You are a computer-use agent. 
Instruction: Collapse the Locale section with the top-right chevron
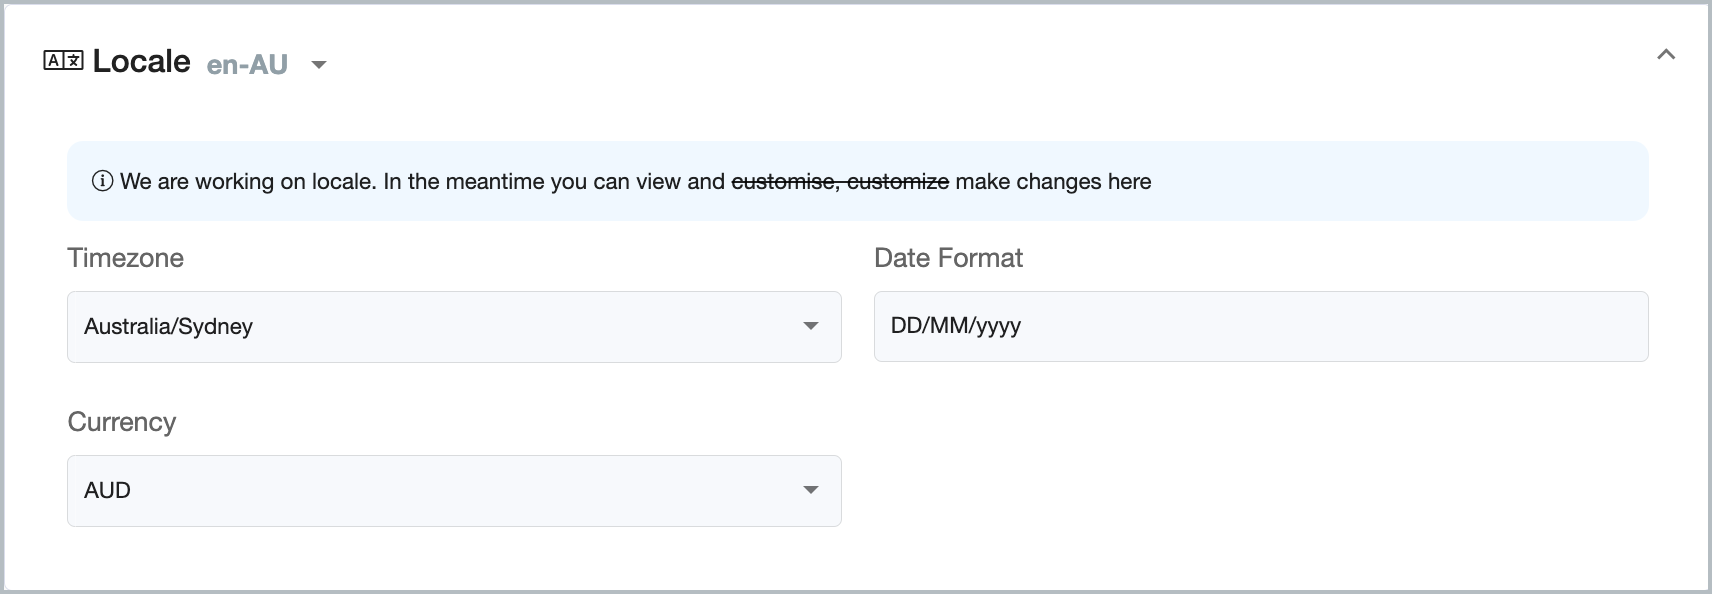1666,54
